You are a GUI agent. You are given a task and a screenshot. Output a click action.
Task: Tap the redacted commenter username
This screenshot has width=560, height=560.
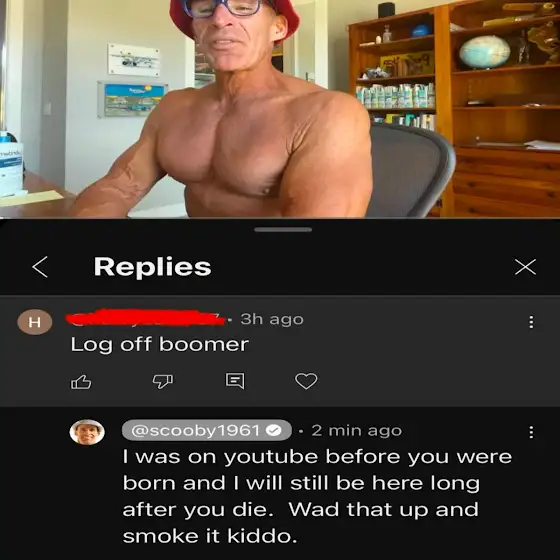coord(146,318)
